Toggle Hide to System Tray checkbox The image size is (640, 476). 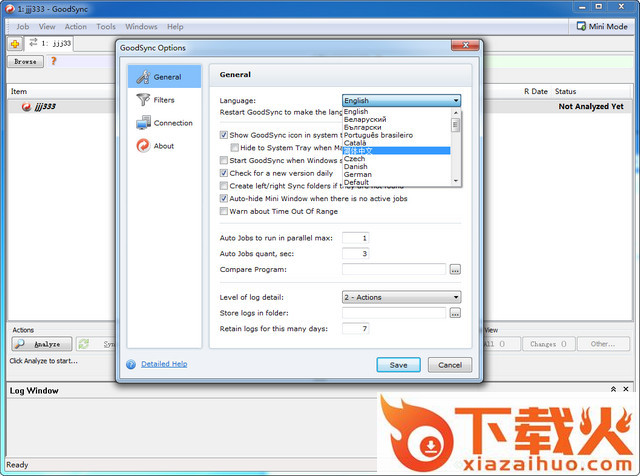click(x=234, y=147)
